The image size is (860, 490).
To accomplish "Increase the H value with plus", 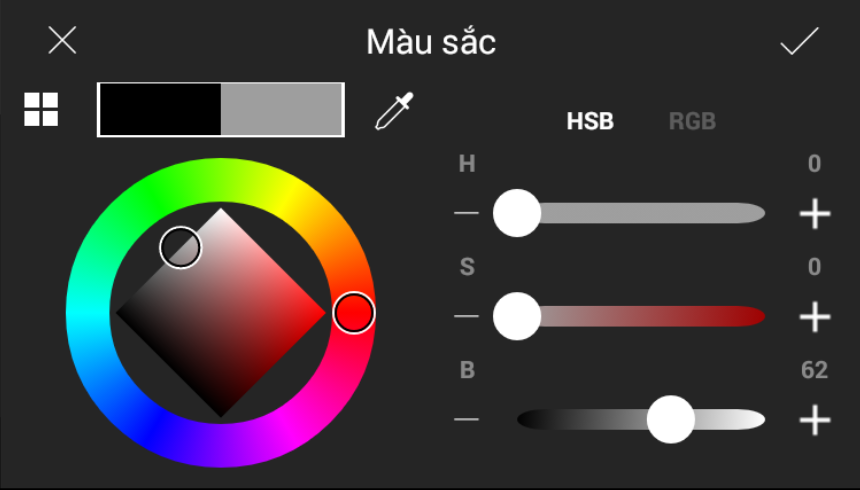I will (815, 214).
